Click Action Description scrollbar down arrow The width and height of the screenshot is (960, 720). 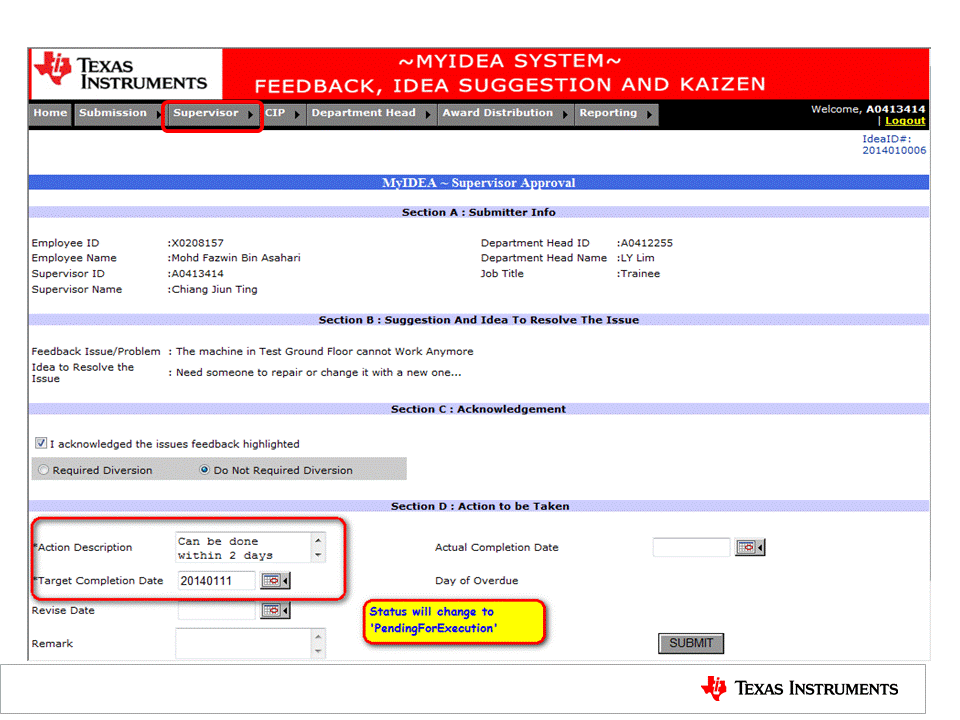(318, 556)
